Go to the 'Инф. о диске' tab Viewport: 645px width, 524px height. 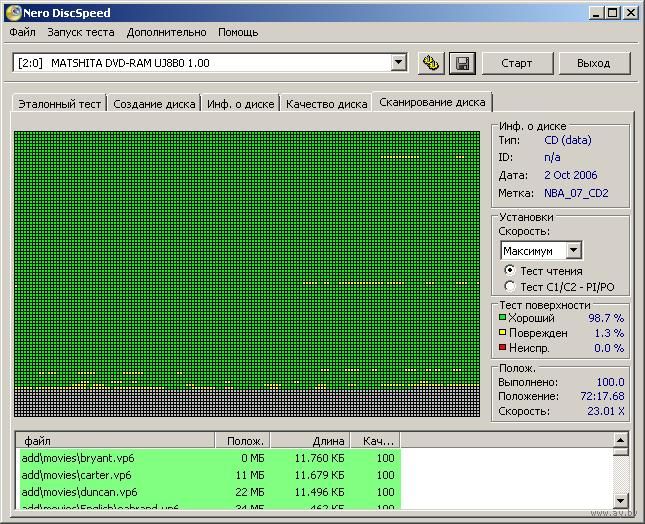click(240, 104)
